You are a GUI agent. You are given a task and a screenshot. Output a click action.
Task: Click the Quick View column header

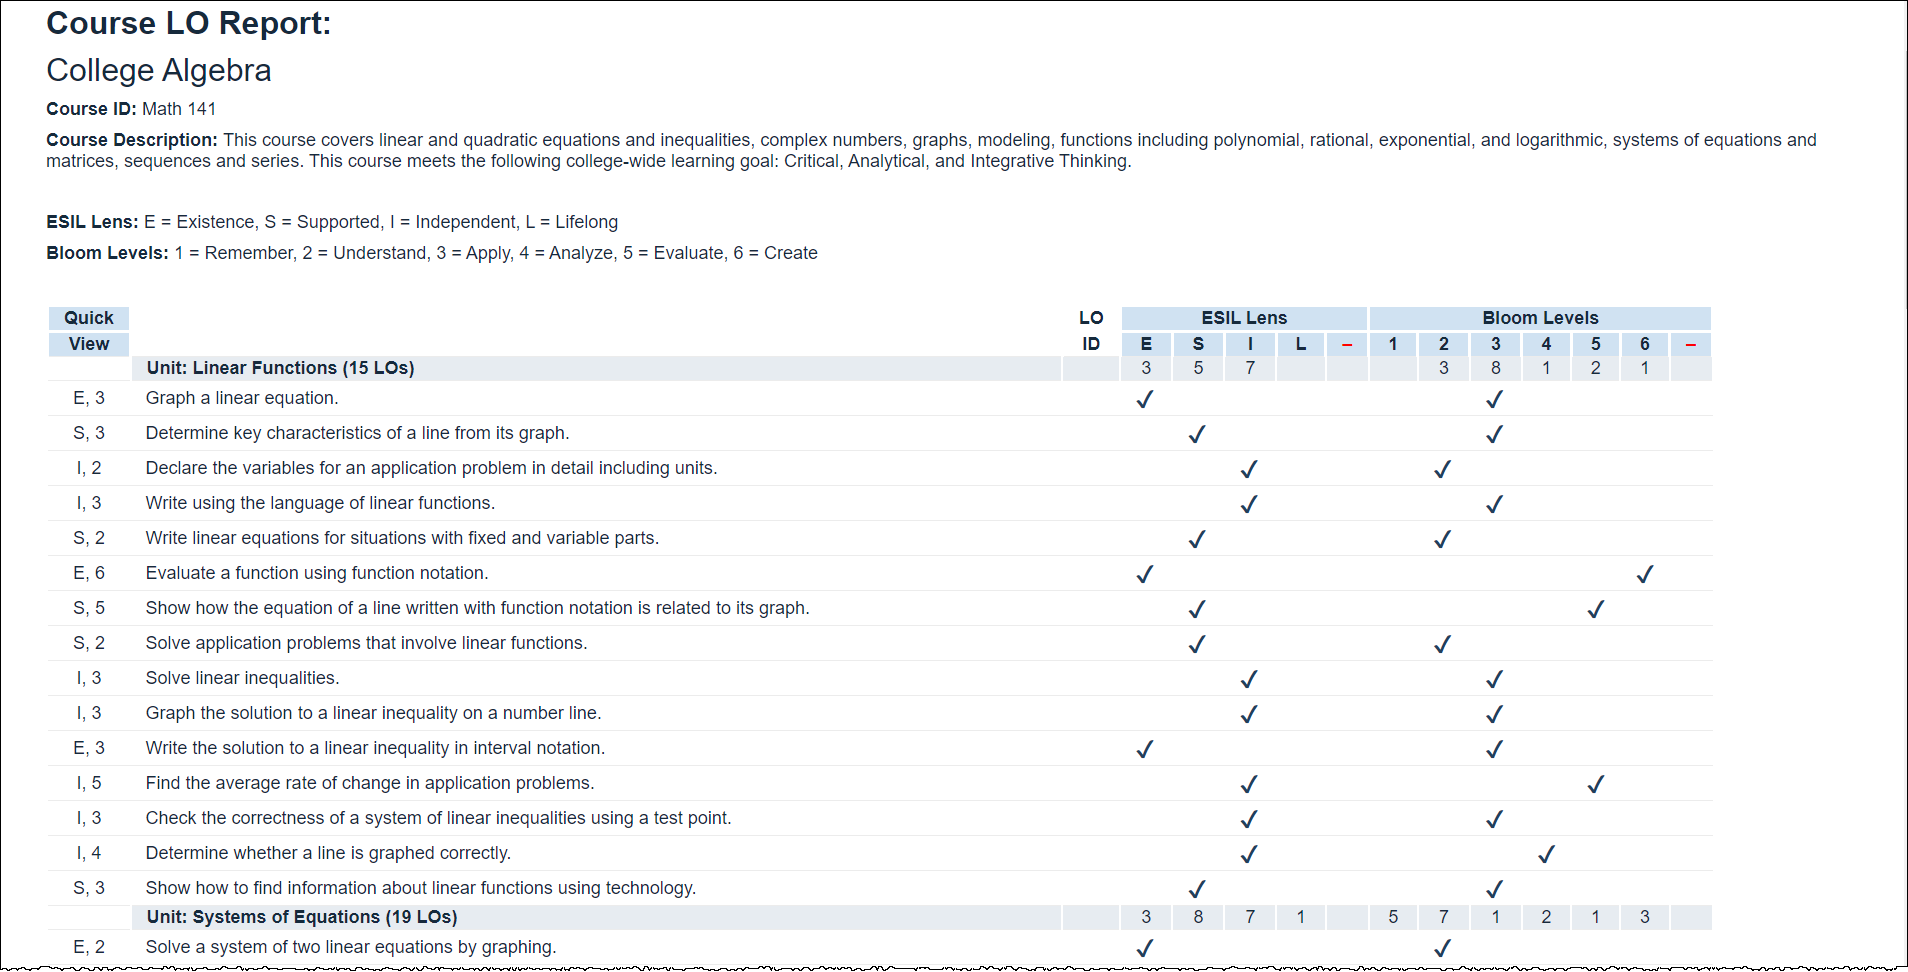coord(89,331)
